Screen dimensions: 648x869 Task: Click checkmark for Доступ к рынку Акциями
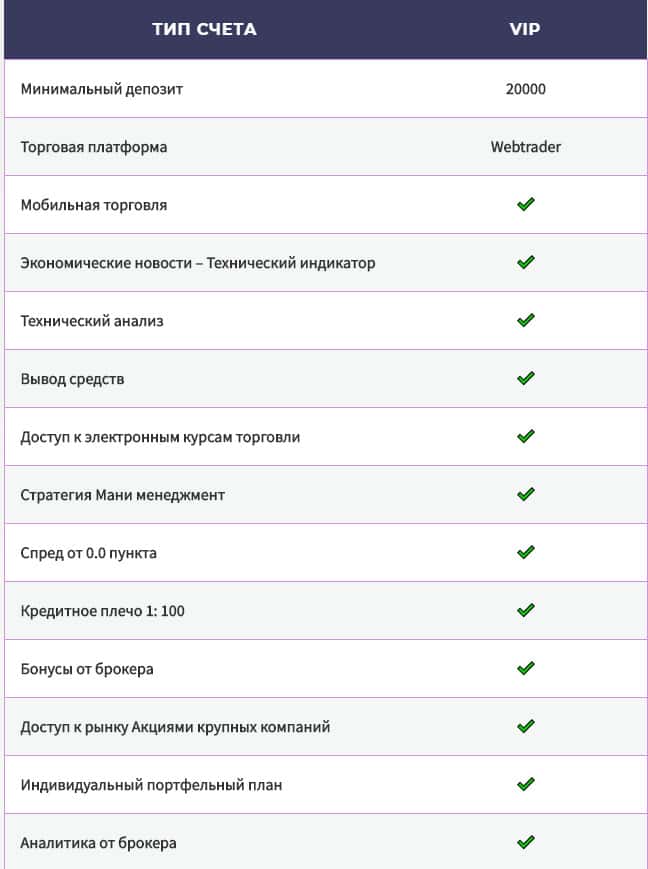(x=525, y=726)
